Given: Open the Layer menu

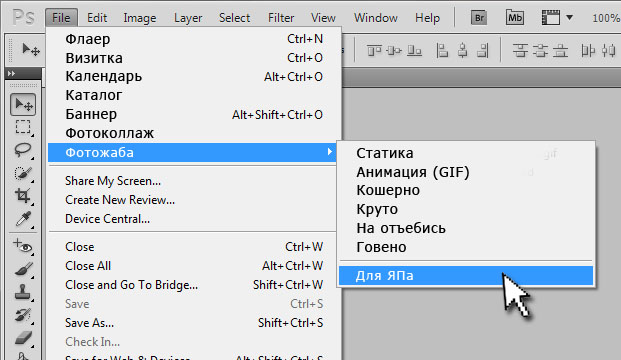Looking at the screenshot, I should coord(188,18).
